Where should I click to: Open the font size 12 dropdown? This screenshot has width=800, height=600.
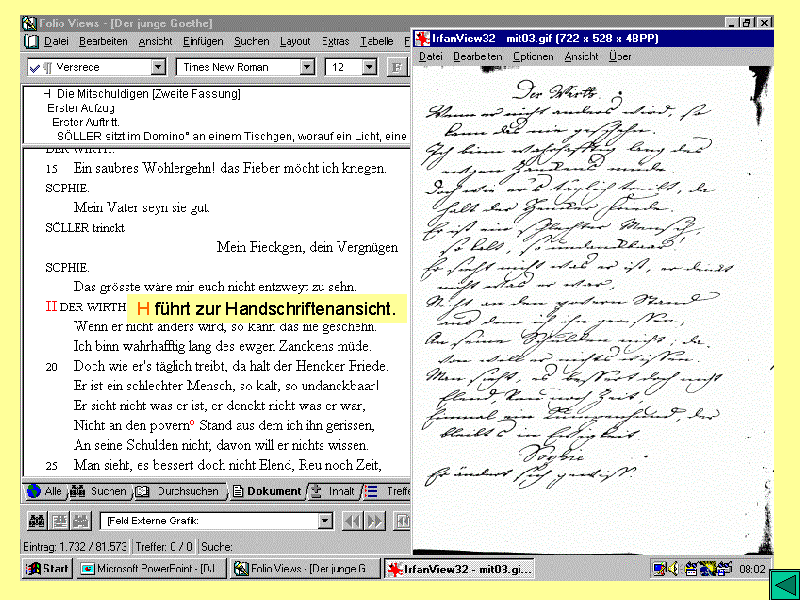(x=369, y=67)
